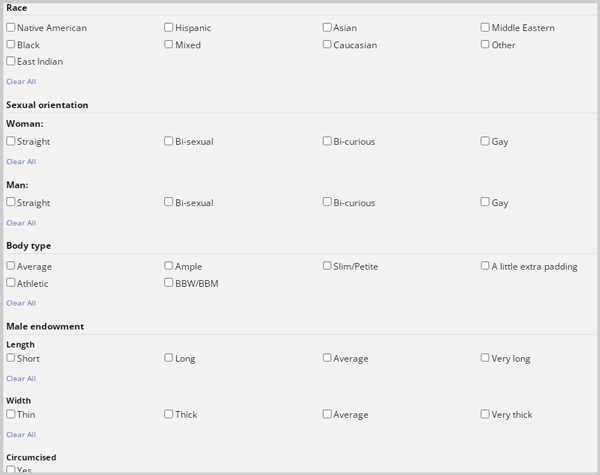
Task: Check the Ample body type checkbox
Action: 168,266
